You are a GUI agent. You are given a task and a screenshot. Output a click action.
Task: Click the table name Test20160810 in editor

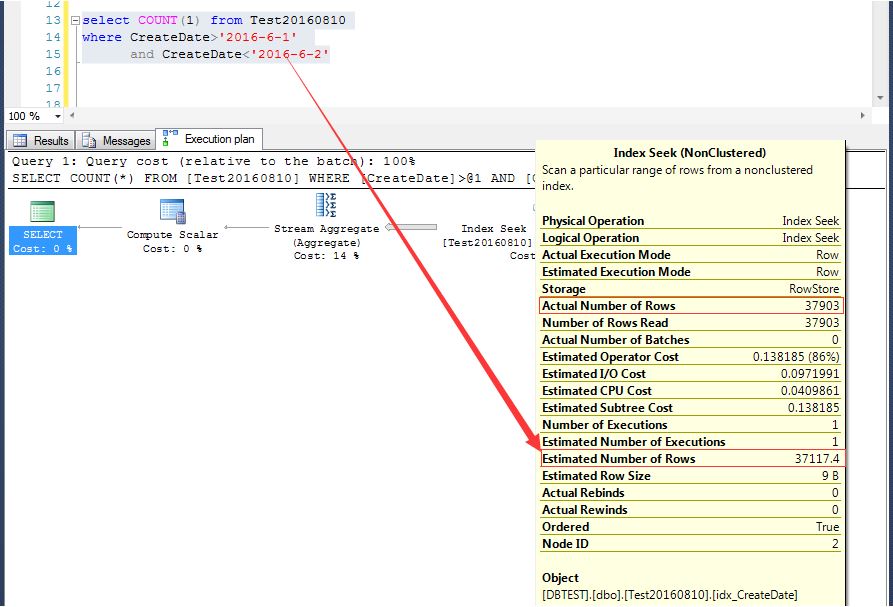[x=298, y=20]
